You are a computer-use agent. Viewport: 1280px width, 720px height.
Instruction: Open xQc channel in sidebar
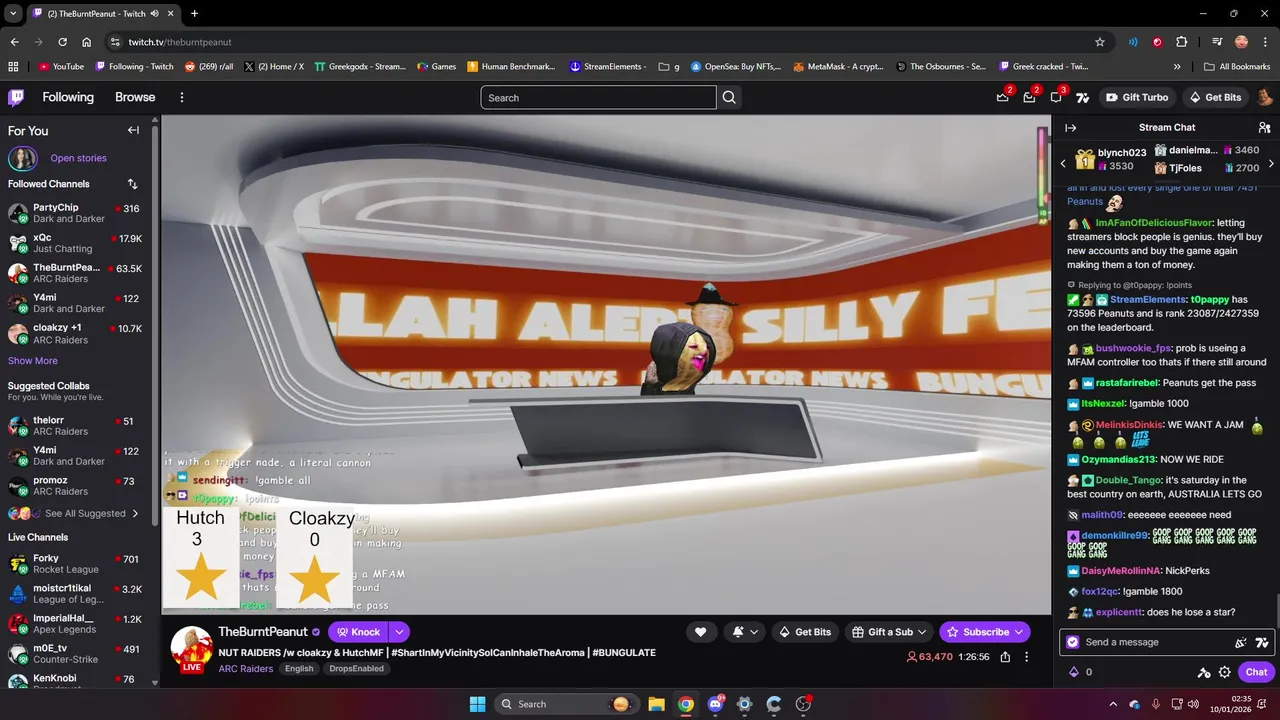(76, 243)
